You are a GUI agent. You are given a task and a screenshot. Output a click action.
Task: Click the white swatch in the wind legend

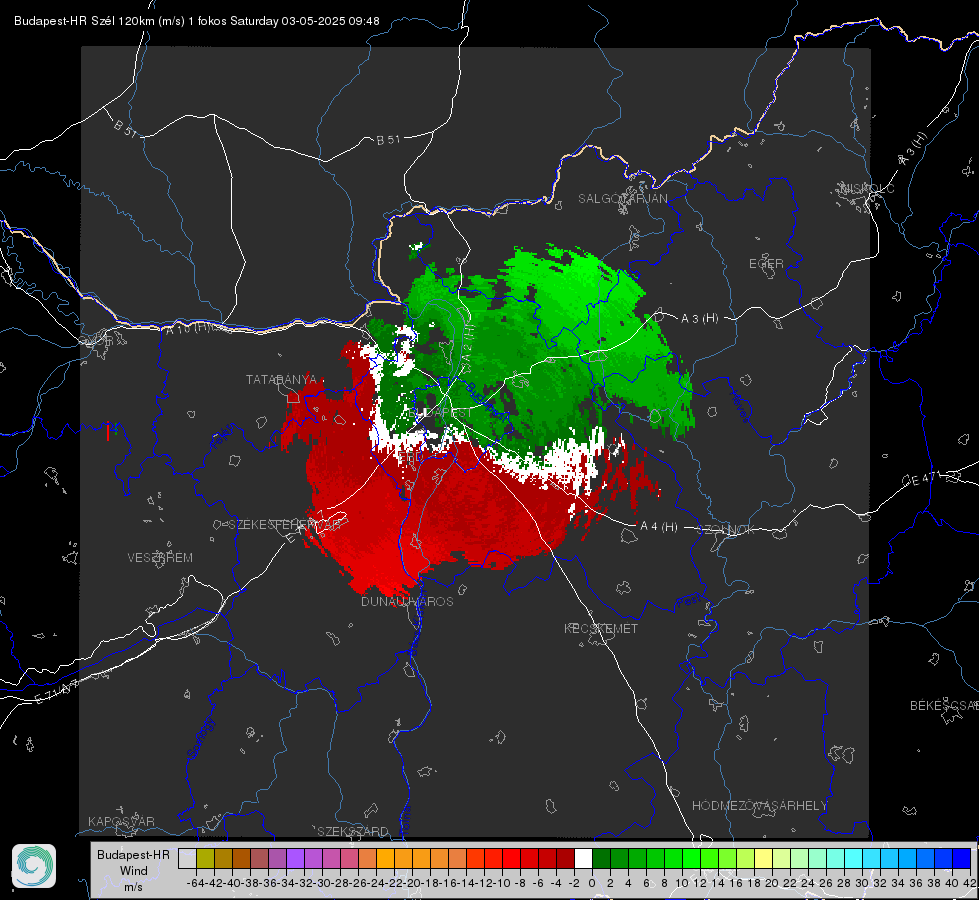(583, 858)
